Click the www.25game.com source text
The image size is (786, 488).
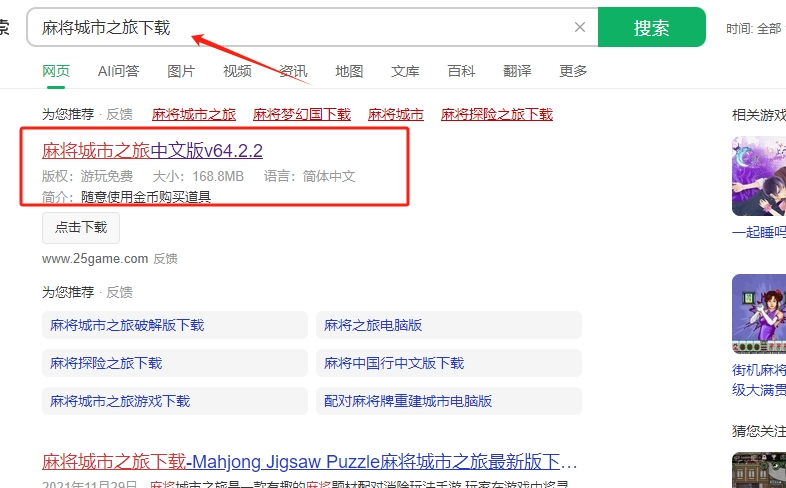pos(95,259)
